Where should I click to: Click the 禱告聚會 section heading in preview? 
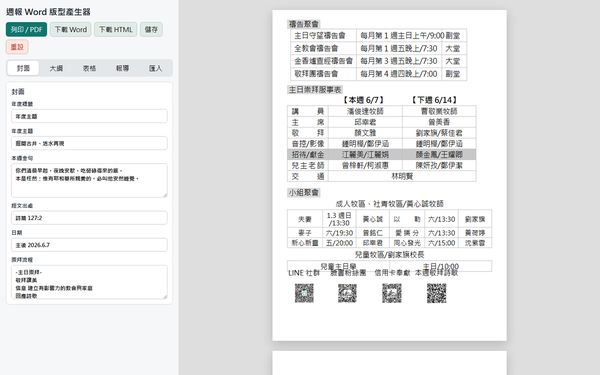pyautogui.click(x=304, y=24)
